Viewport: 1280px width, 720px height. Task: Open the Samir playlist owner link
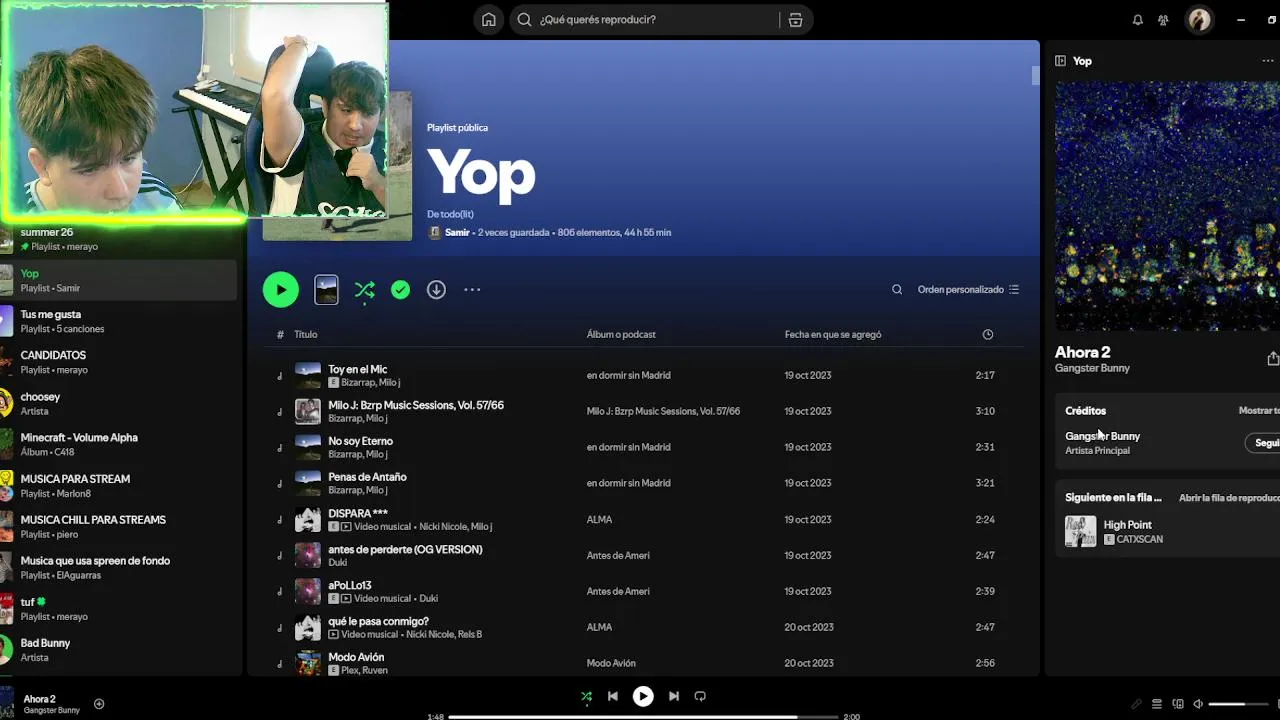[457, 233]
